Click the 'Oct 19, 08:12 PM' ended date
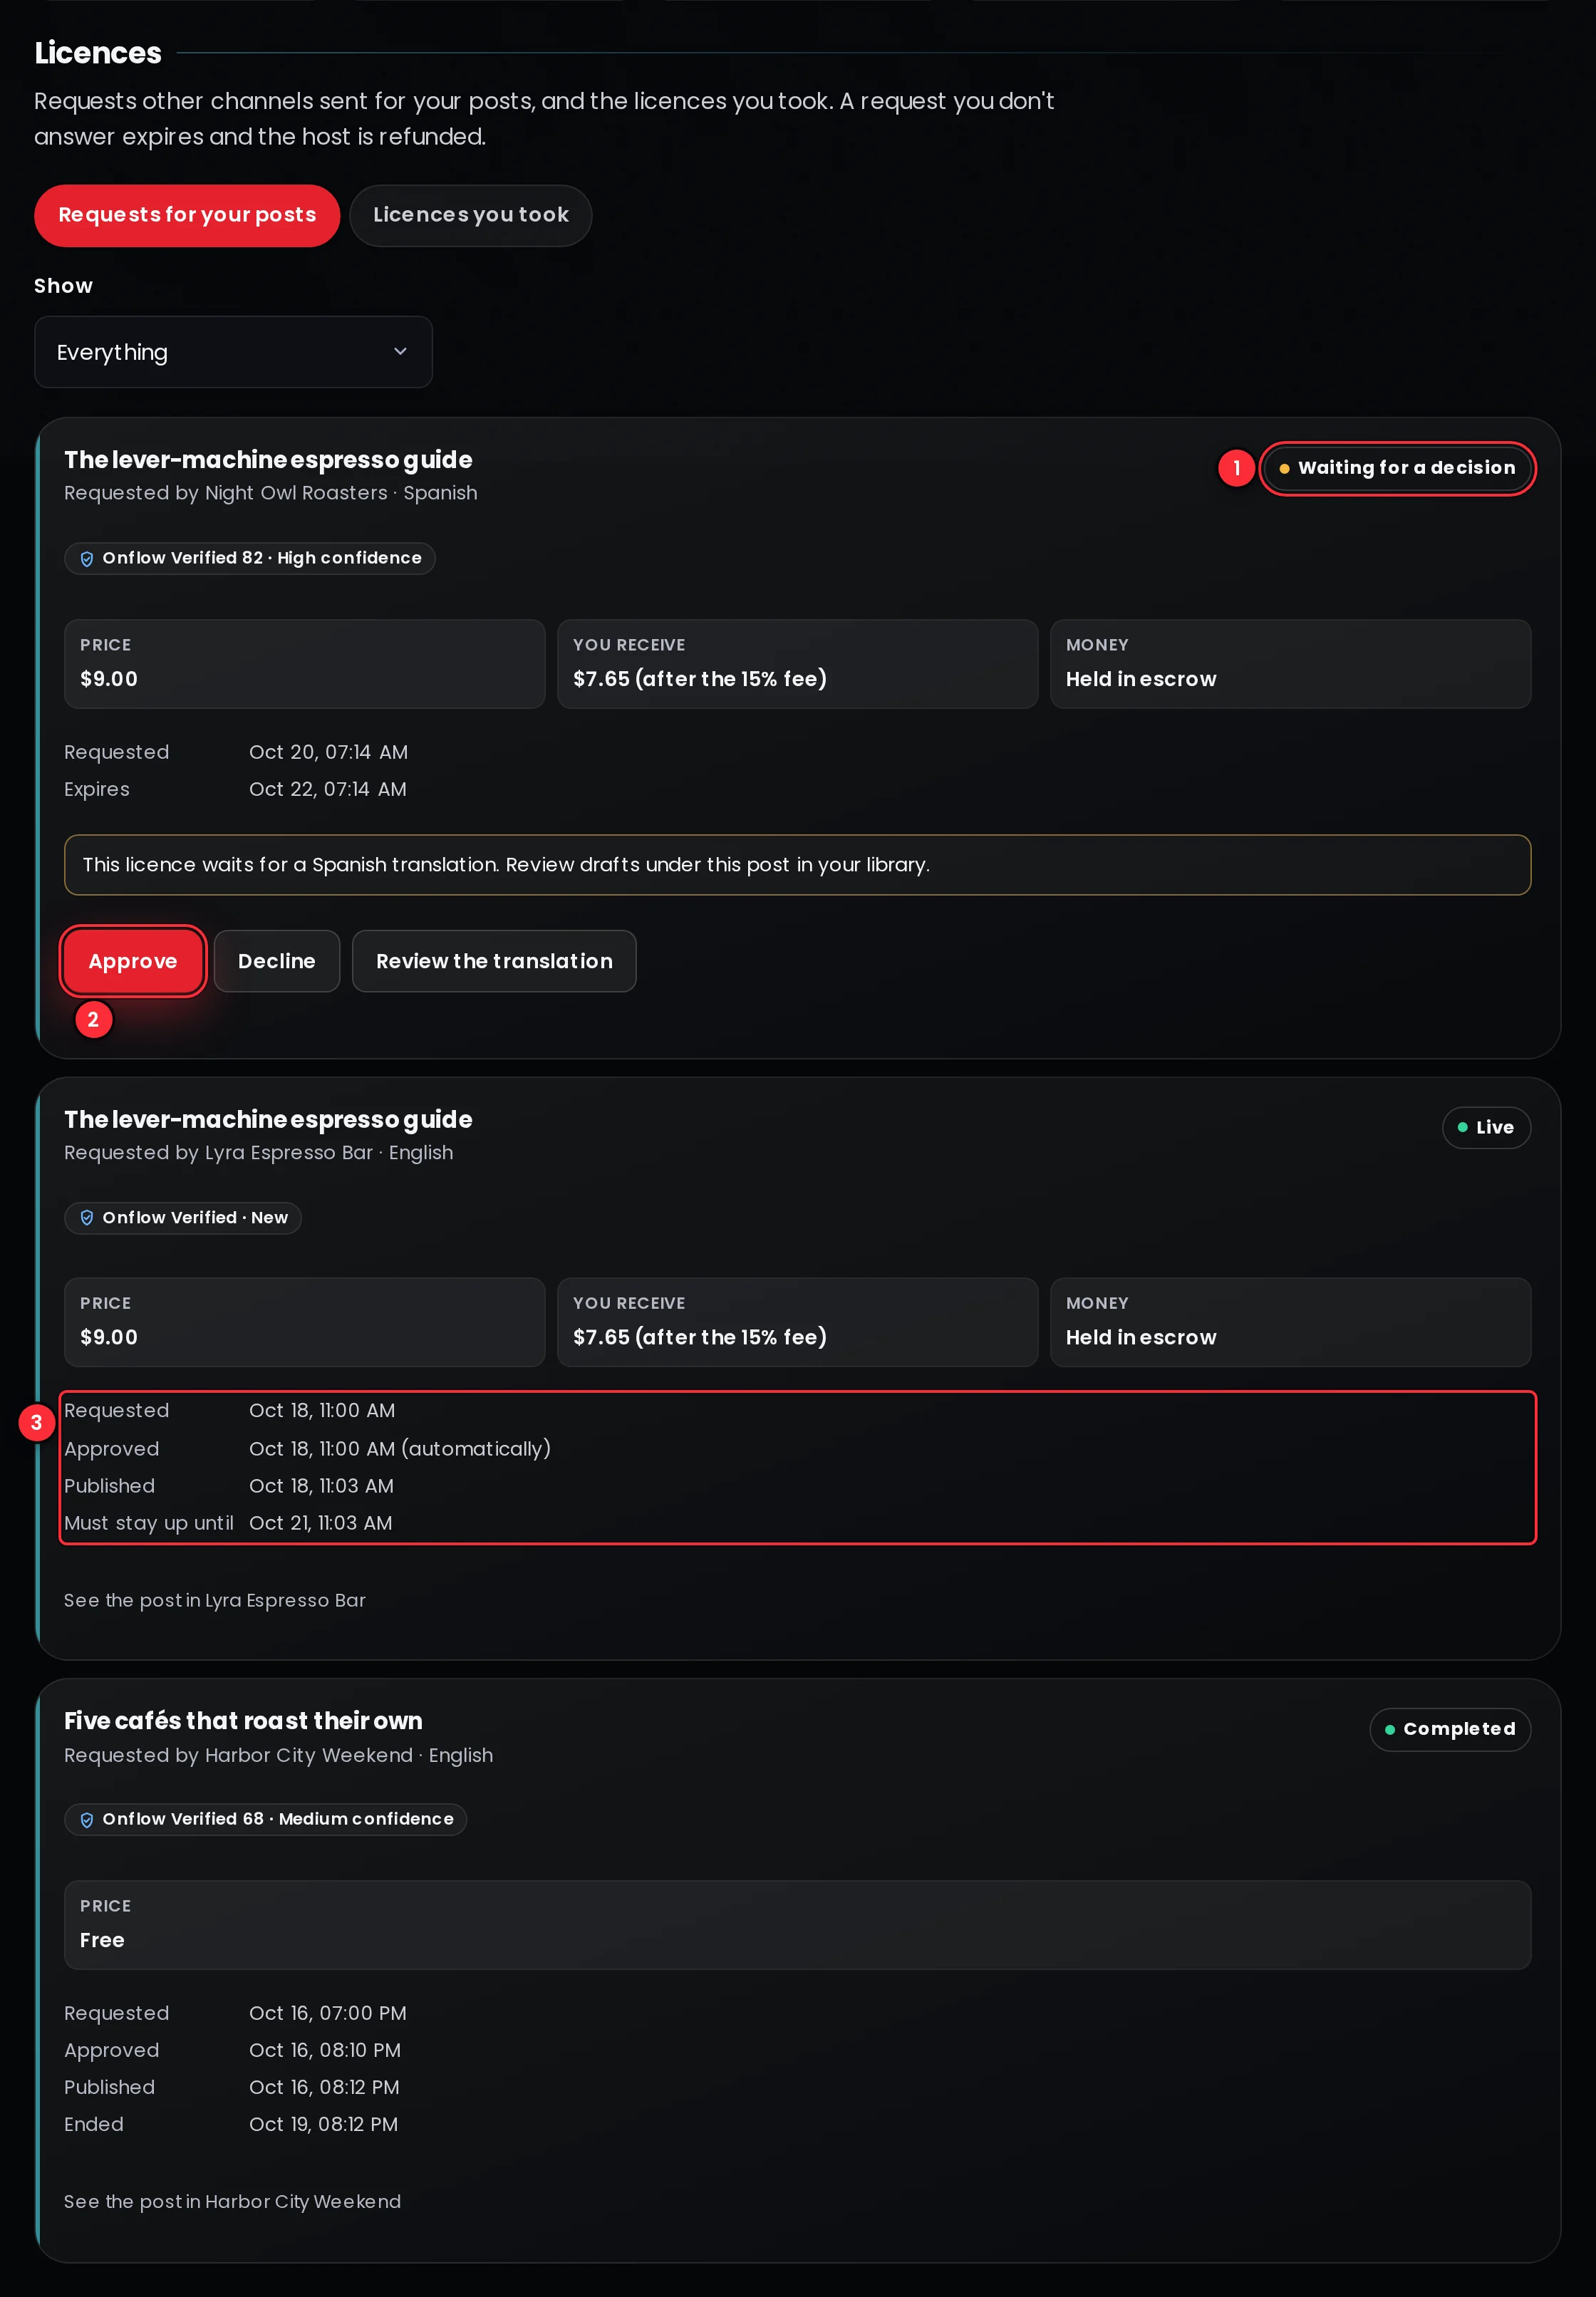Screen dimensions: 1596x2297 tap(323, 2124)
